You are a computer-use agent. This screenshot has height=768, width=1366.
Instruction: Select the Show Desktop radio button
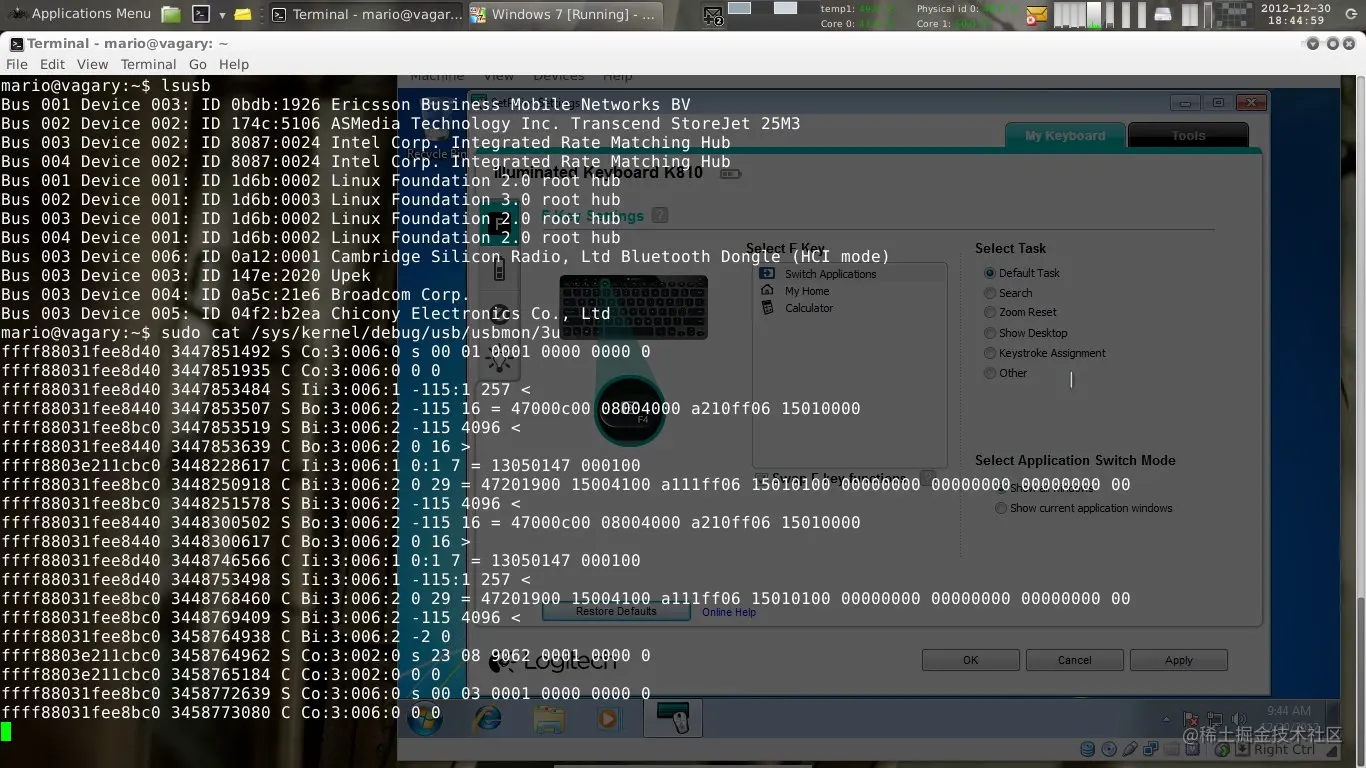coord(990,333)
